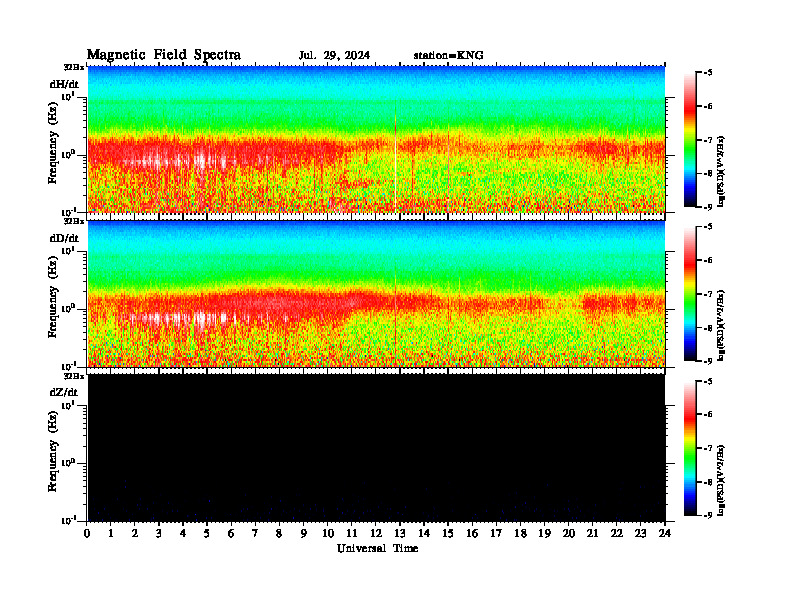Click hour tick label "17" on time axis
Screen dimensions: 792x612
coord(496,533)
